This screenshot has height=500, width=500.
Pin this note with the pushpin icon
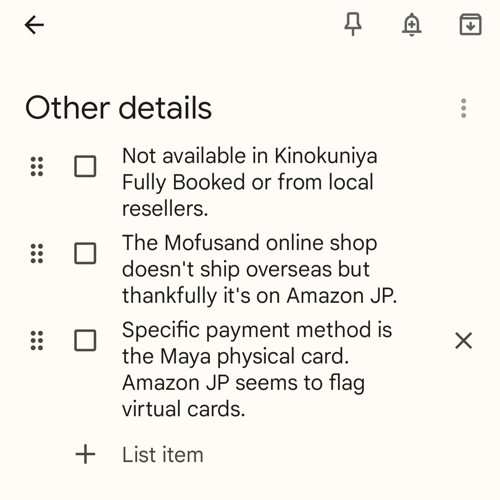pyautogui.click(x=353, y=24)
